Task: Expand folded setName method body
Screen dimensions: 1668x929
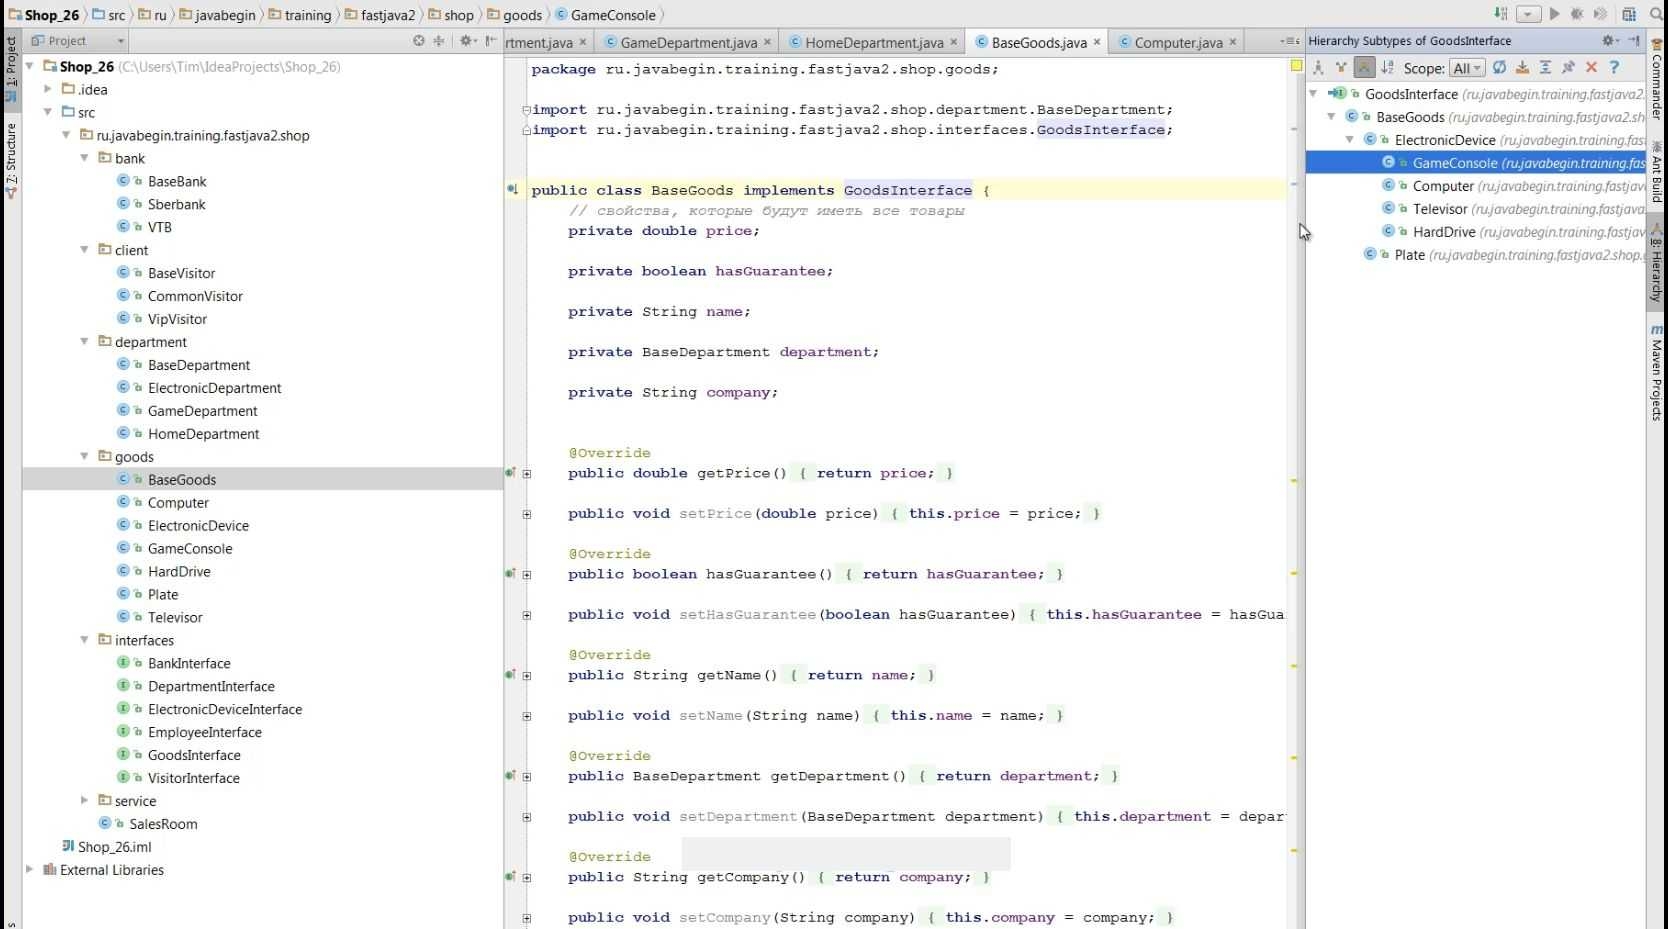Action: point(527,716)
